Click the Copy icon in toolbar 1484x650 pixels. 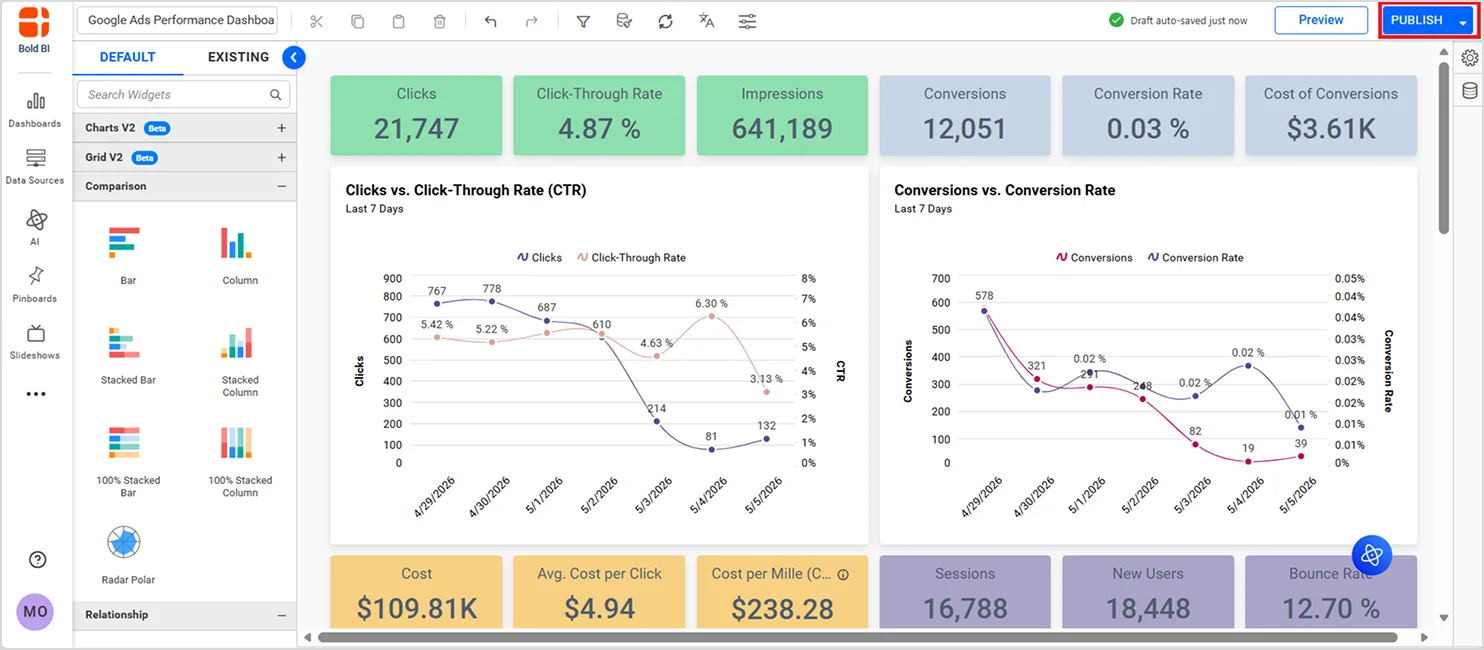358,21
